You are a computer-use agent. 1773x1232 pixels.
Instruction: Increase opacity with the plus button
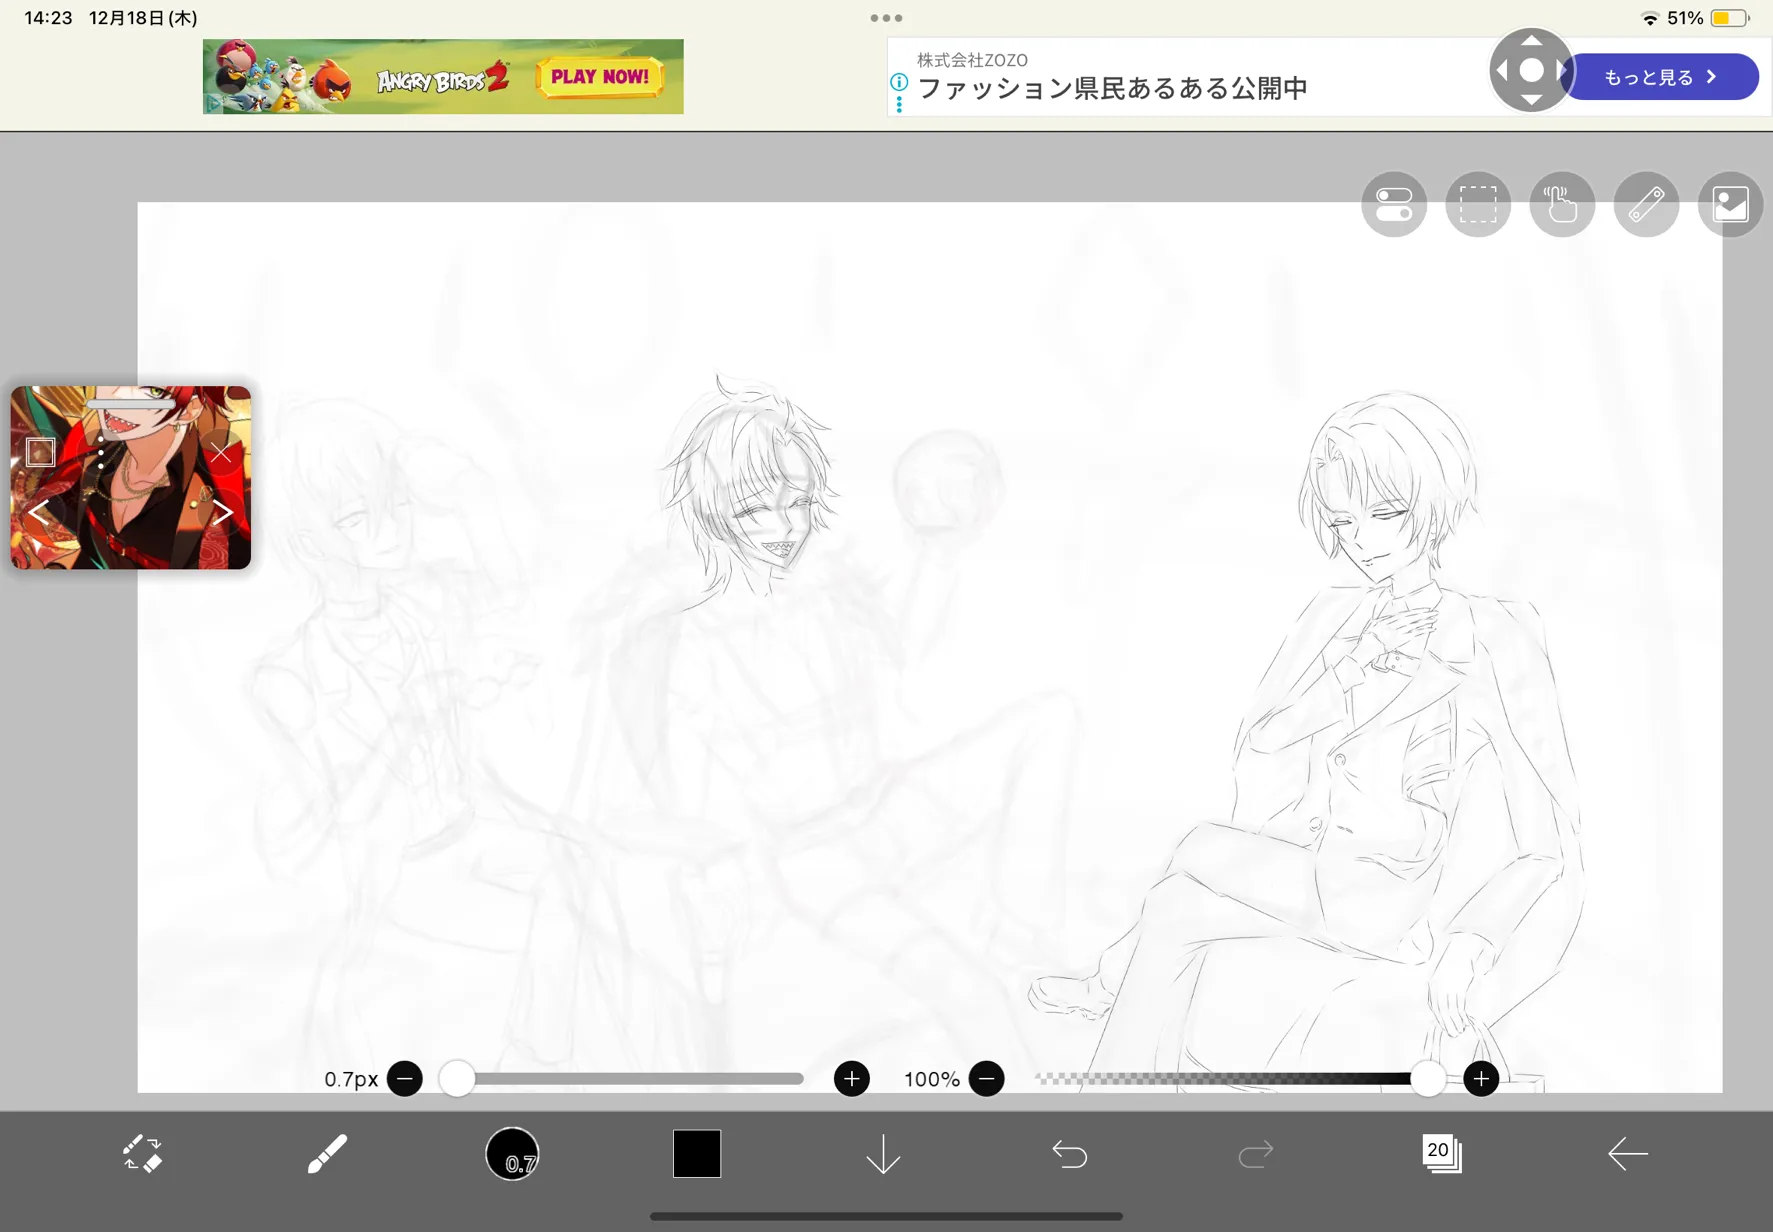tap(1481, 1079)
